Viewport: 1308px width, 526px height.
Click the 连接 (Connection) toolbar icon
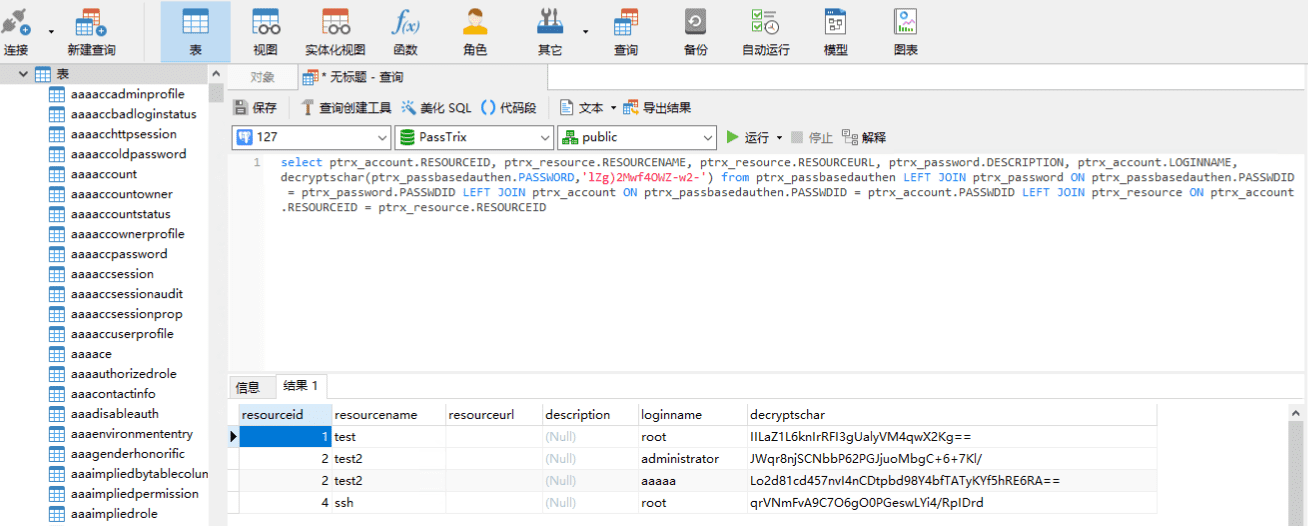pyautogui.click(x=17, y=30)
